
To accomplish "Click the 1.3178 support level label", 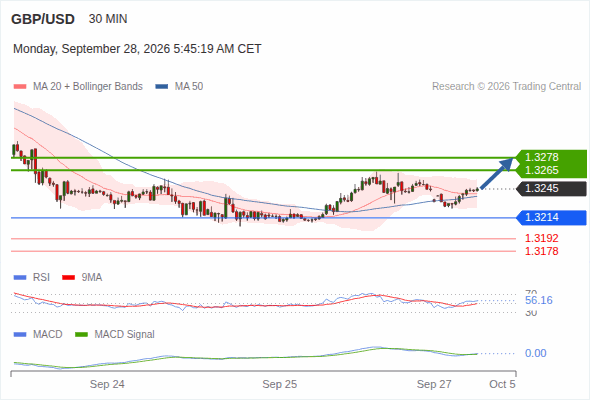I will pyautogui.click(x=542, y=251).
